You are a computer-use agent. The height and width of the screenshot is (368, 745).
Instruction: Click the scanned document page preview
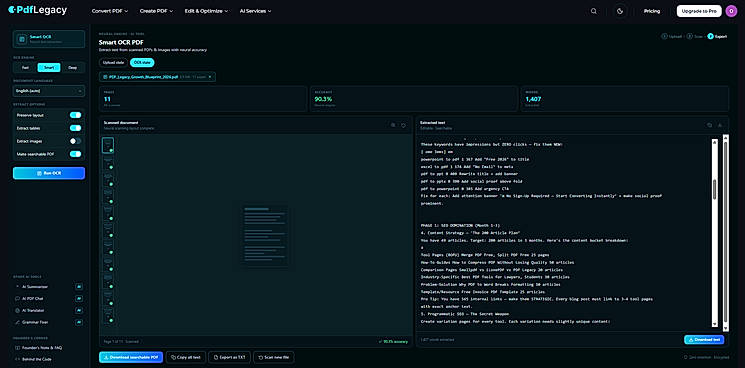265,235
